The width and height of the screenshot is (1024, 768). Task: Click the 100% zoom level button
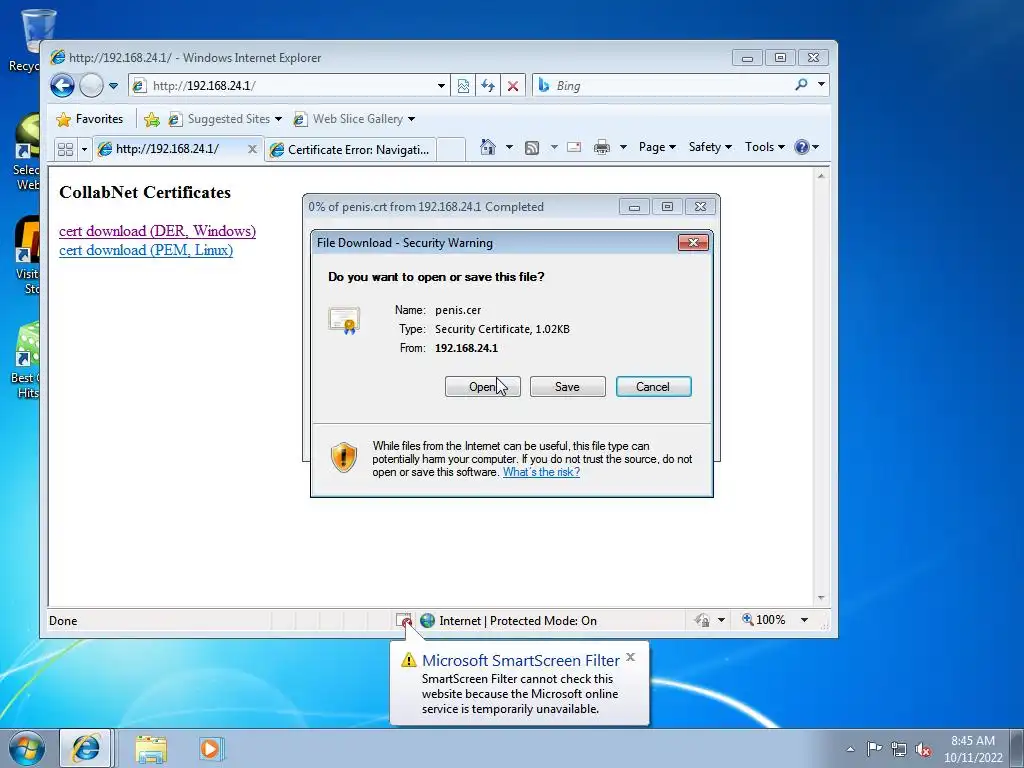[764, 620]
